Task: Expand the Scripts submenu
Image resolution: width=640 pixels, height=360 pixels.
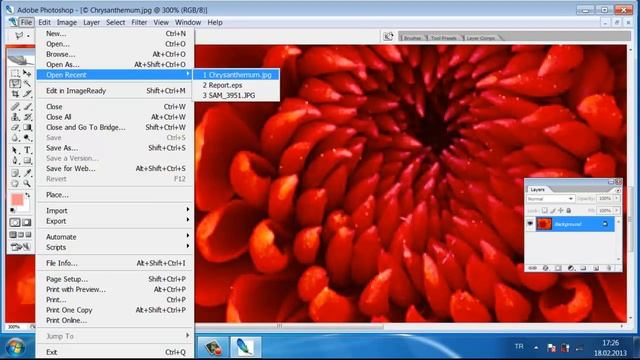Action: [115, 247]
